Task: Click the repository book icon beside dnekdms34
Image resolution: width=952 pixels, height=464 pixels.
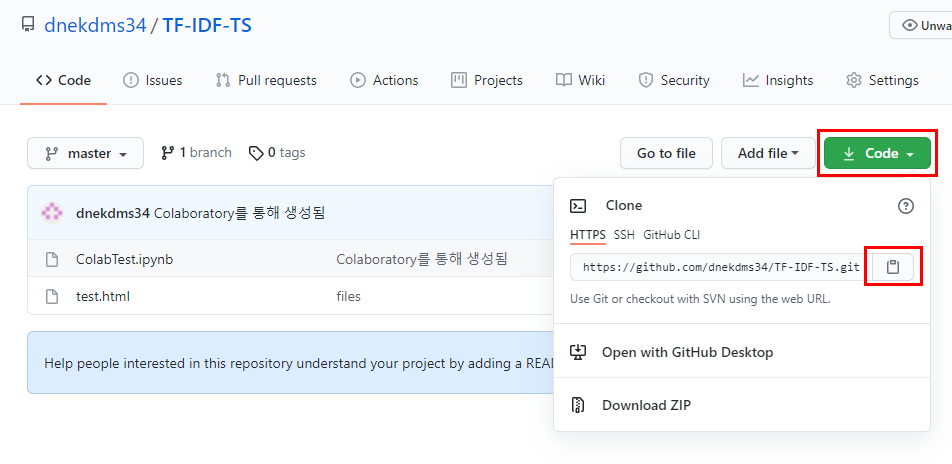Action: click(x=27, y=25)
